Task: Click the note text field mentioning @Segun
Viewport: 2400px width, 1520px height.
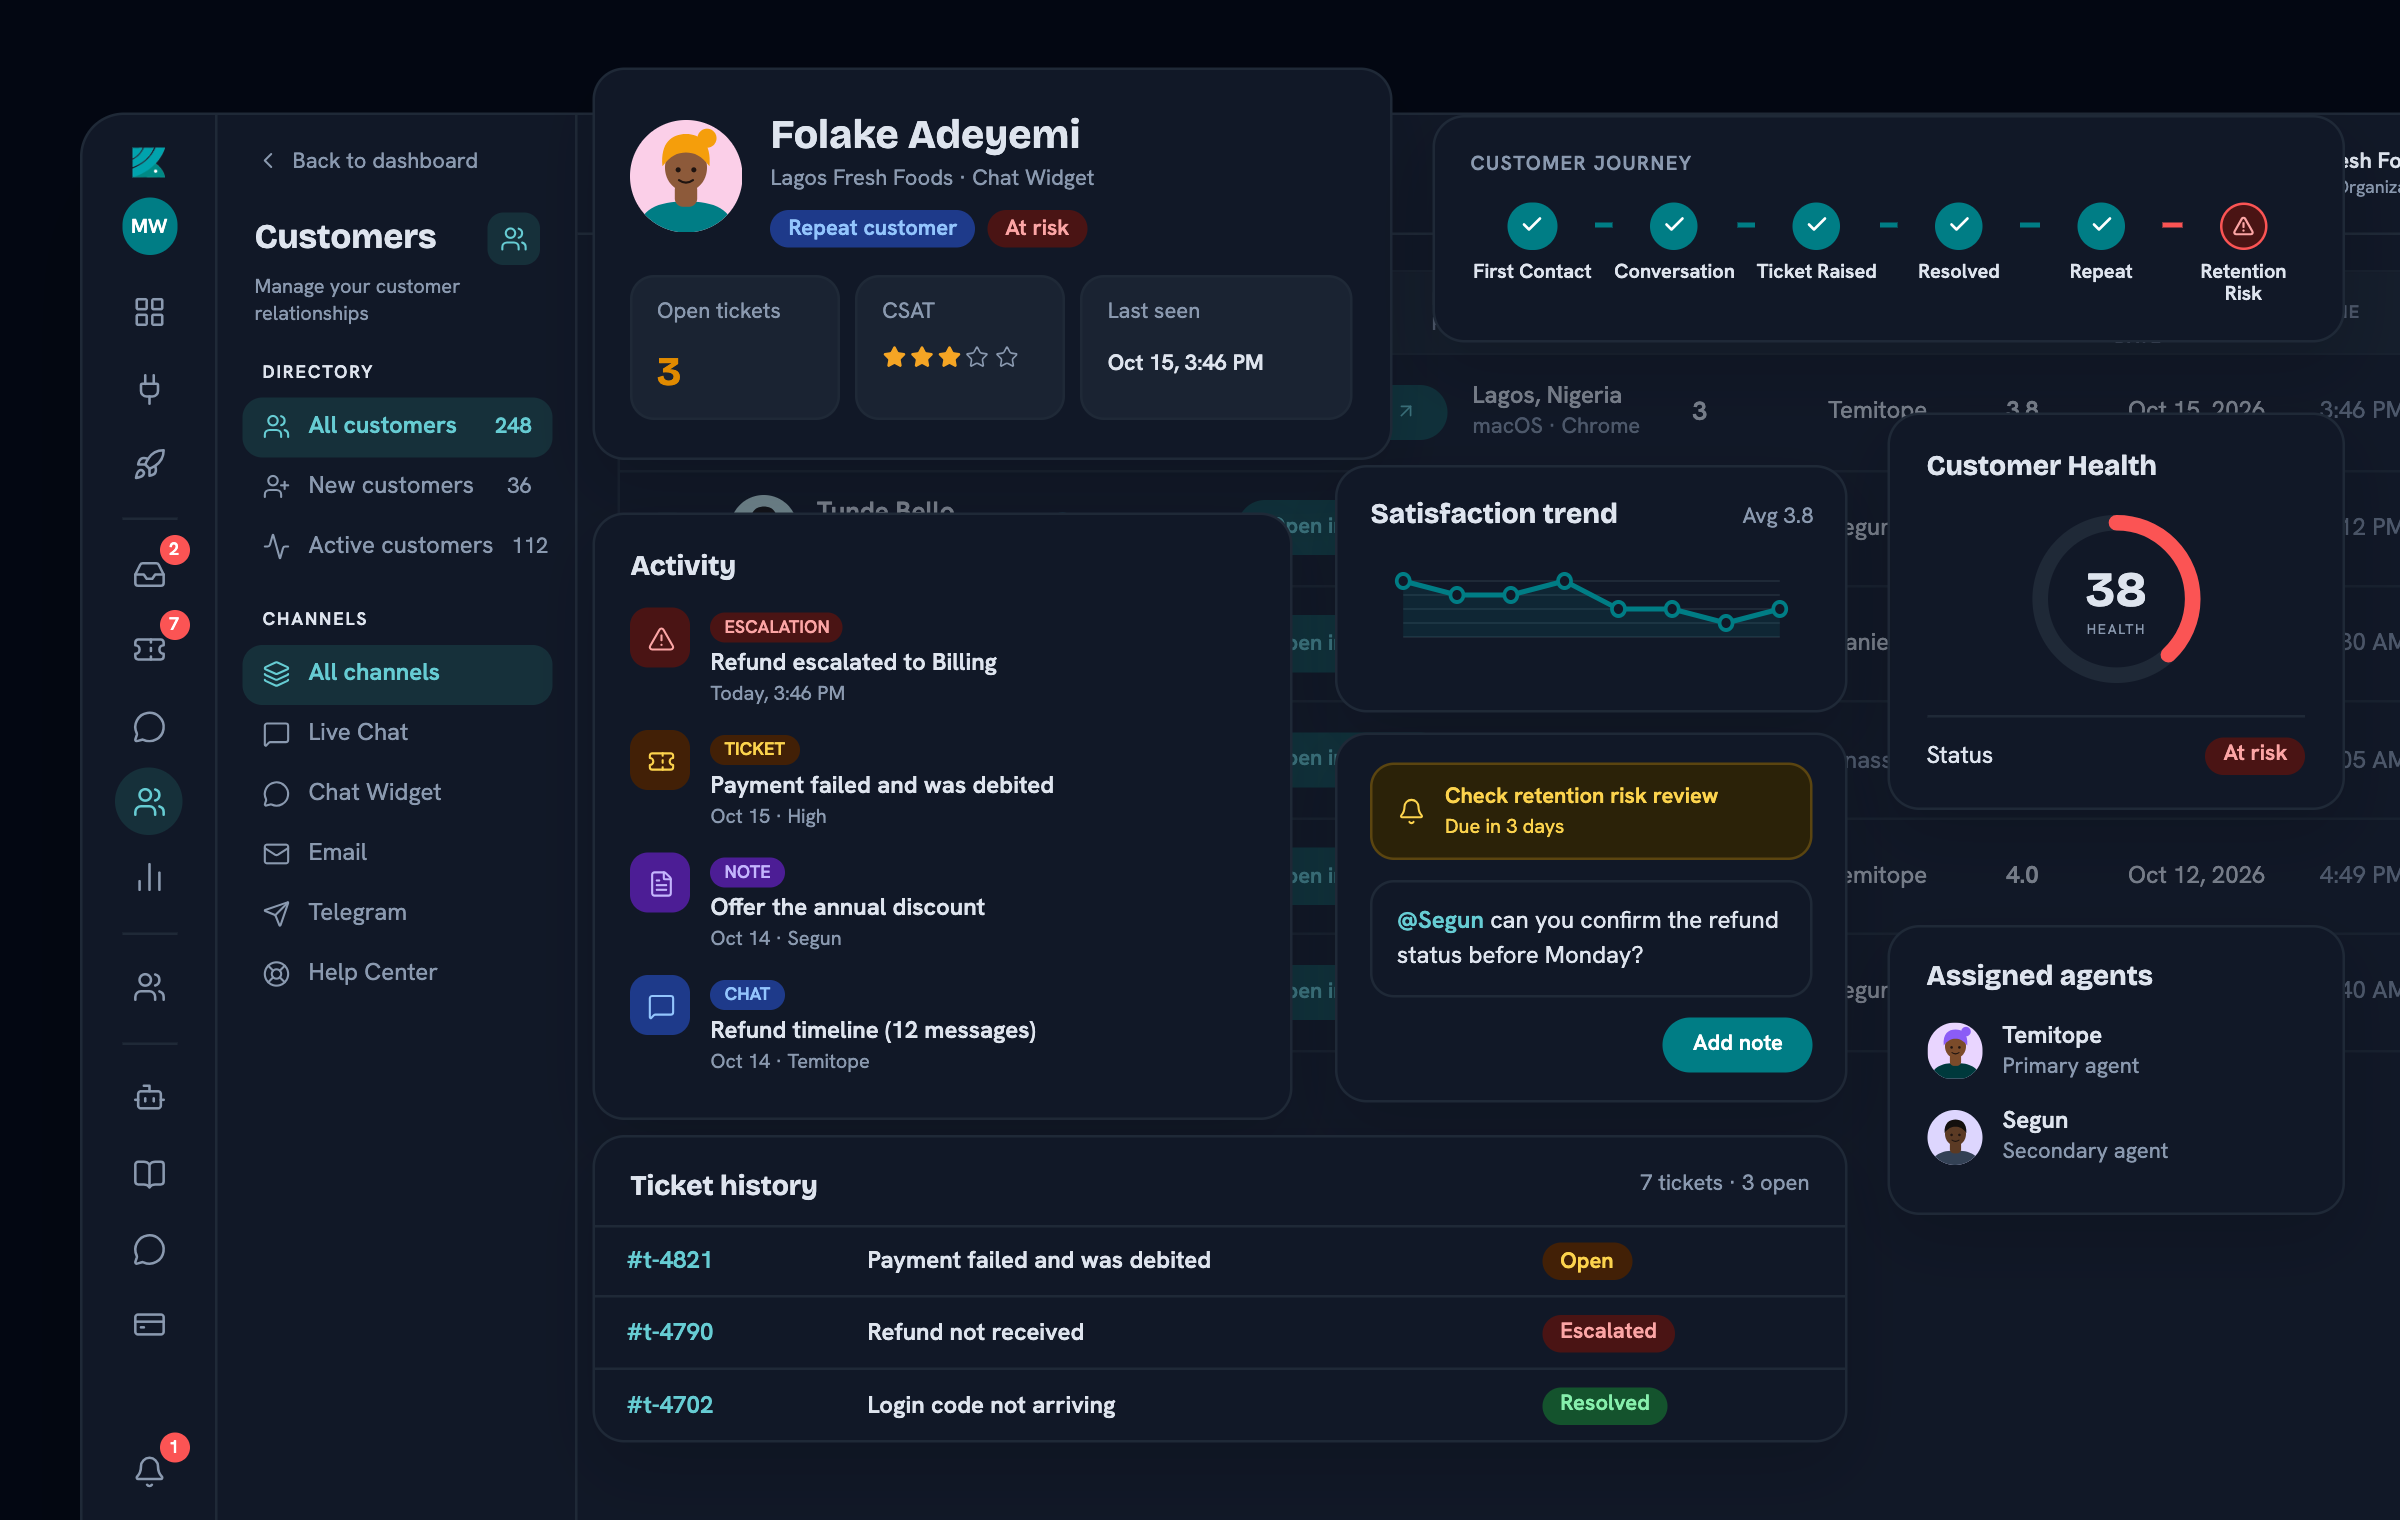Action: pos(1591,938)
